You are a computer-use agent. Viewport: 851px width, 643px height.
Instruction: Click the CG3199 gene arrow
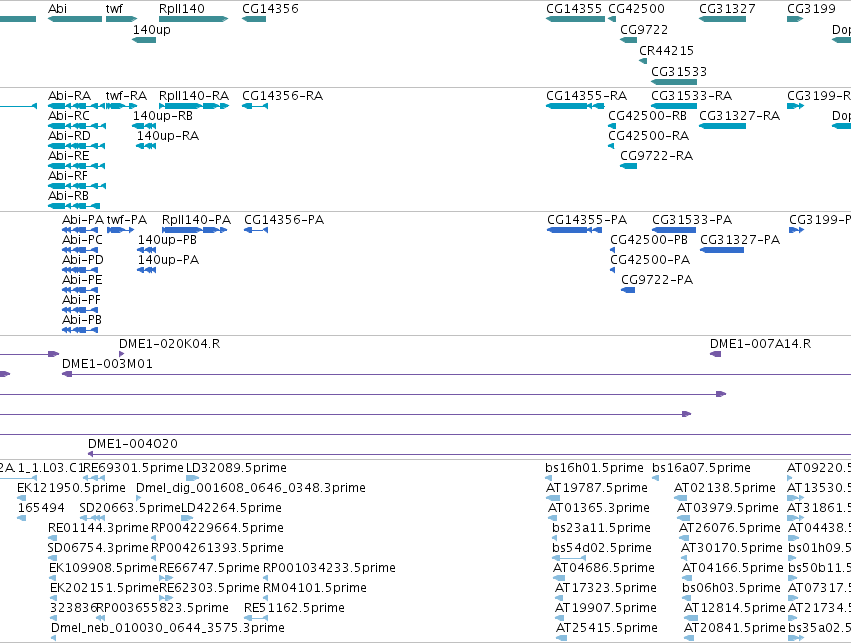[795, 19]
